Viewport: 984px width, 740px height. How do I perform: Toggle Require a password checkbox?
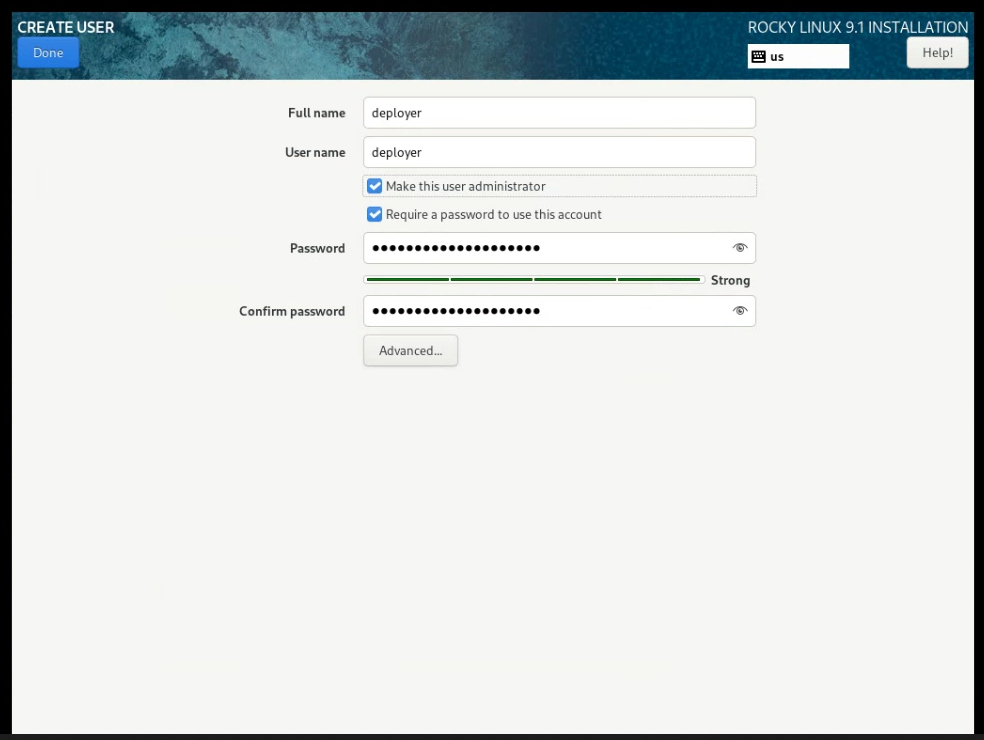coord(375,215)
